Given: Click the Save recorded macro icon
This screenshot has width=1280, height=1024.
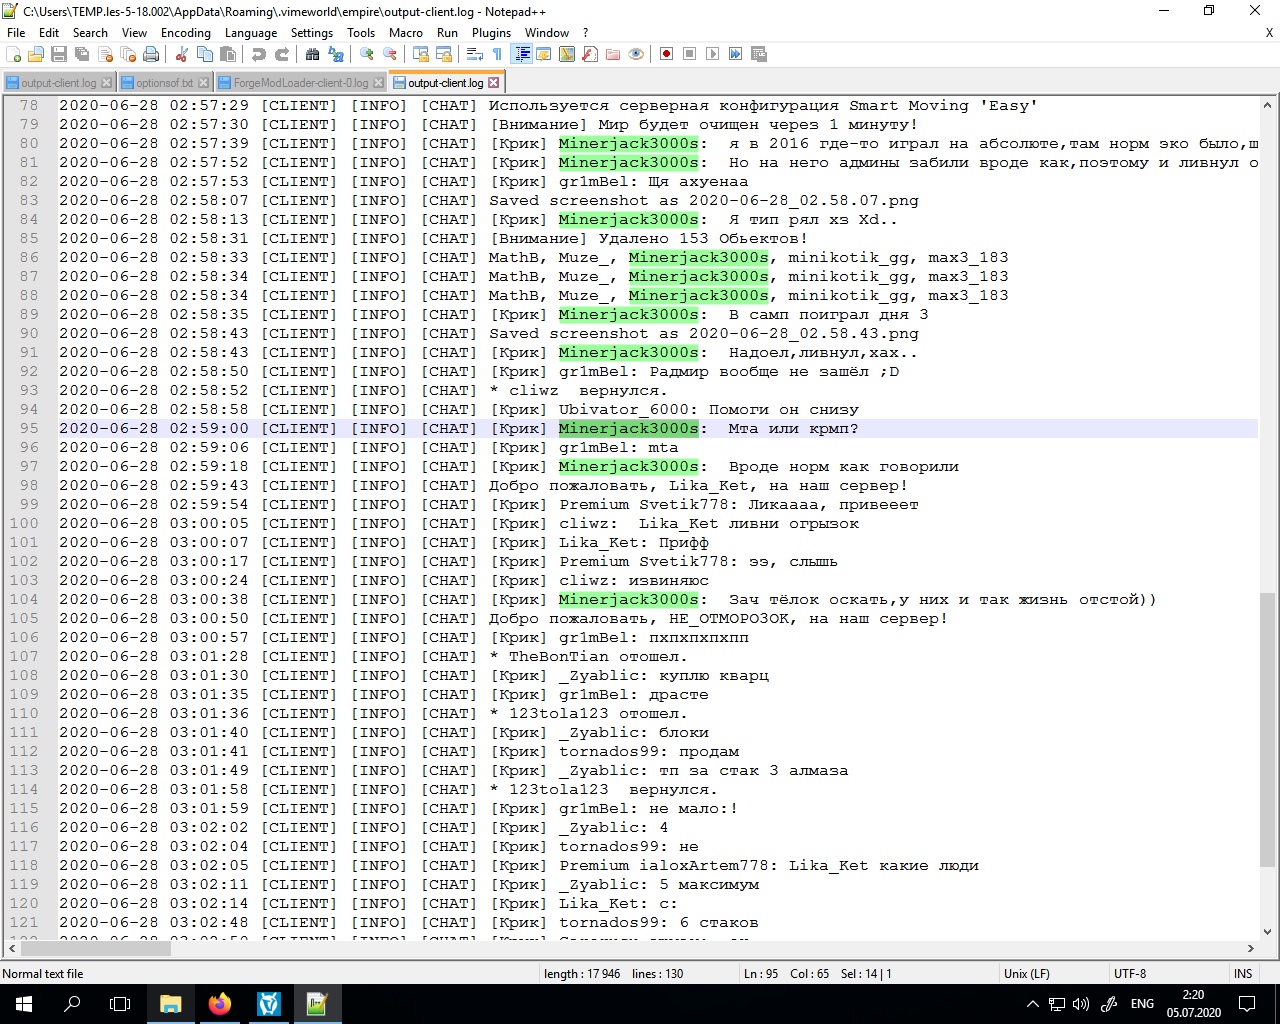Looking at the screenshot, I should click(x=759, y=54).
